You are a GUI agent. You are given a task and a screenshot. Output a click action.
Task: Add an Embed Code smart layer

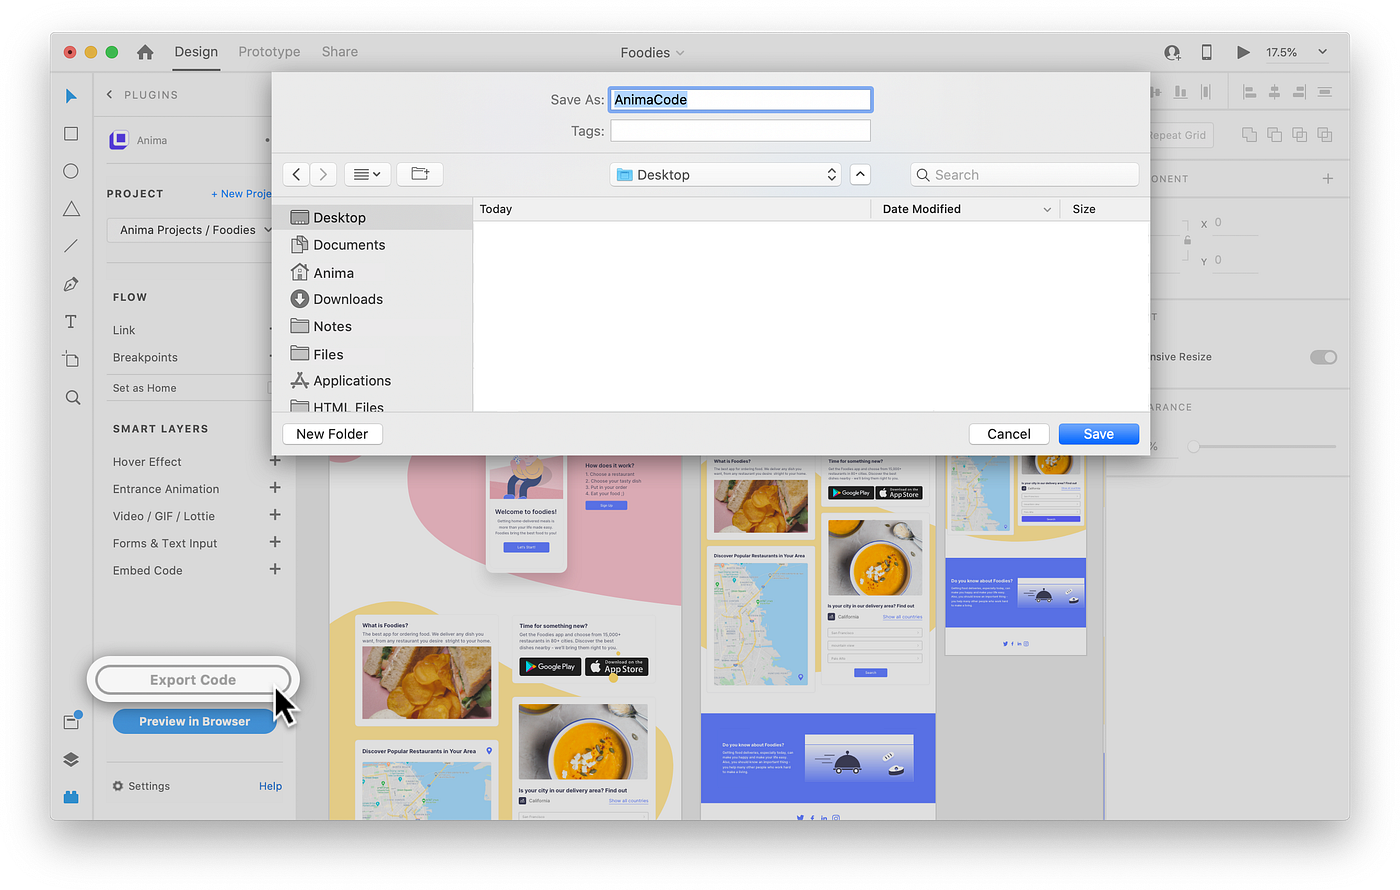[275, 569]
